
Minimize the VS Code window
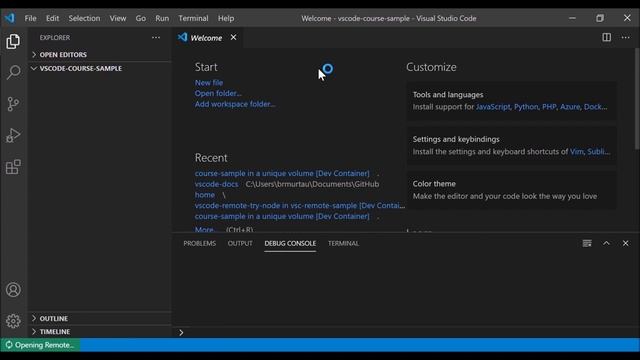(x=572, y=18)
